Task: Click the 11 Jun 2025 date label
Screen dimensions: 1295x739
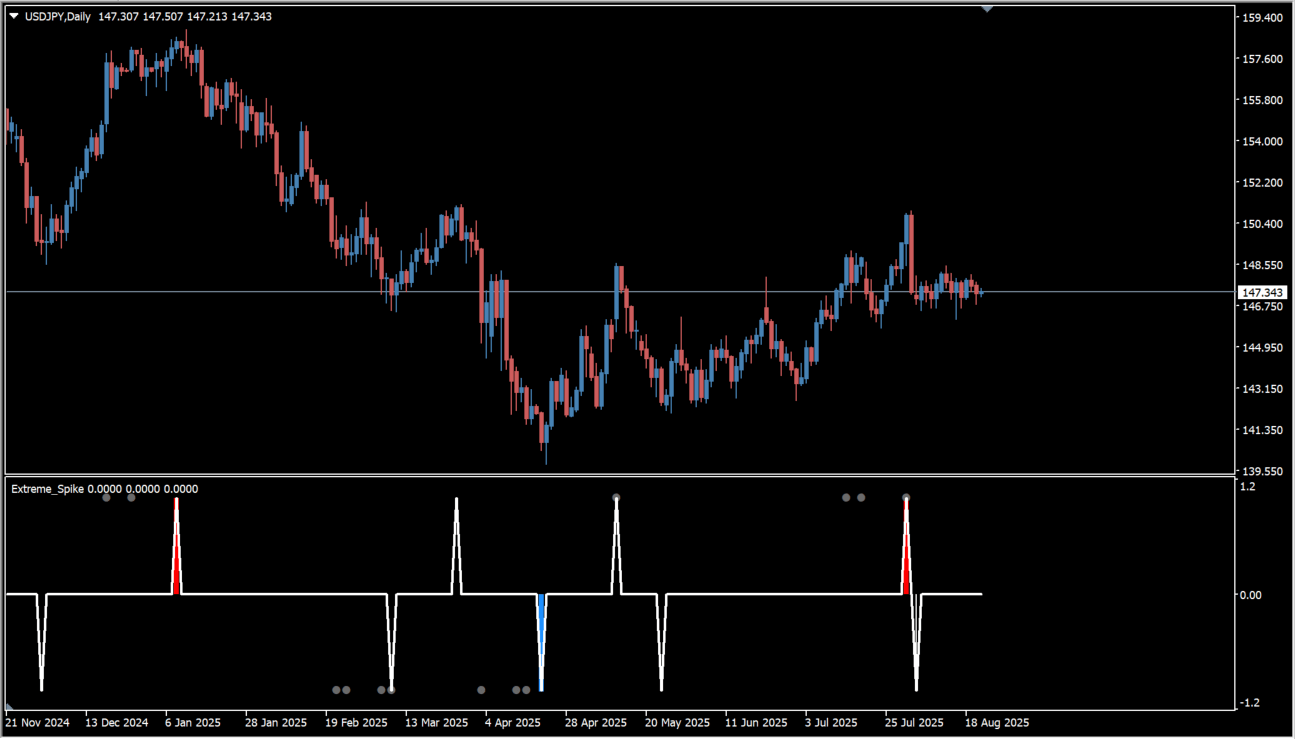Action: click(756, 722)
